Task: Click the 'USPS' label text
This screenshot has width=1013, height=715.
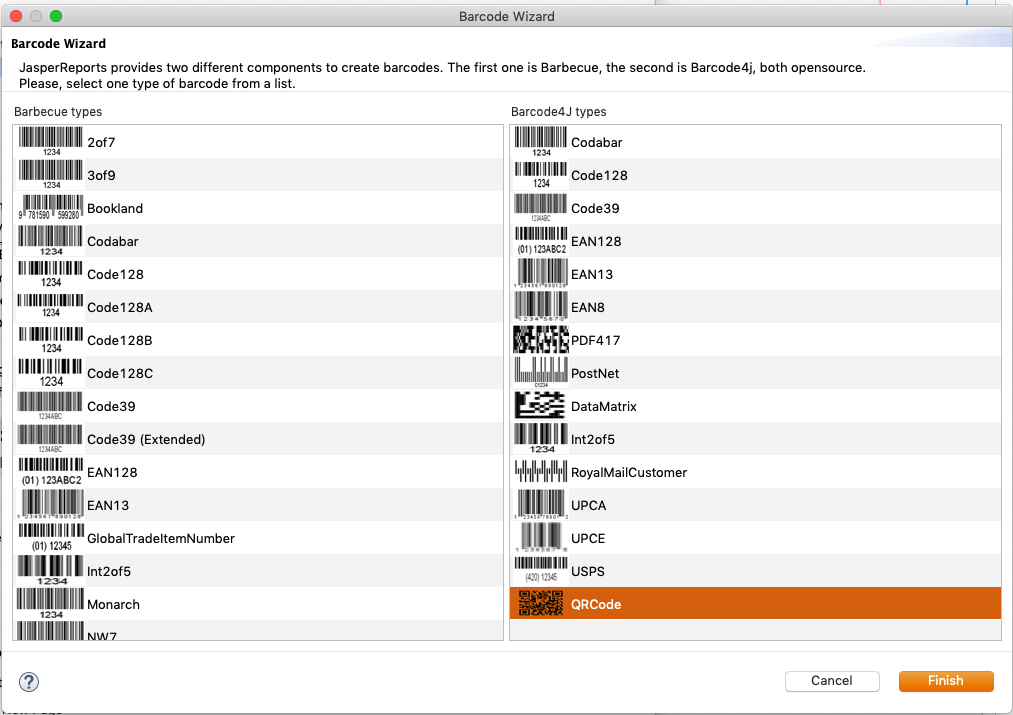Action: pos(588,571)
